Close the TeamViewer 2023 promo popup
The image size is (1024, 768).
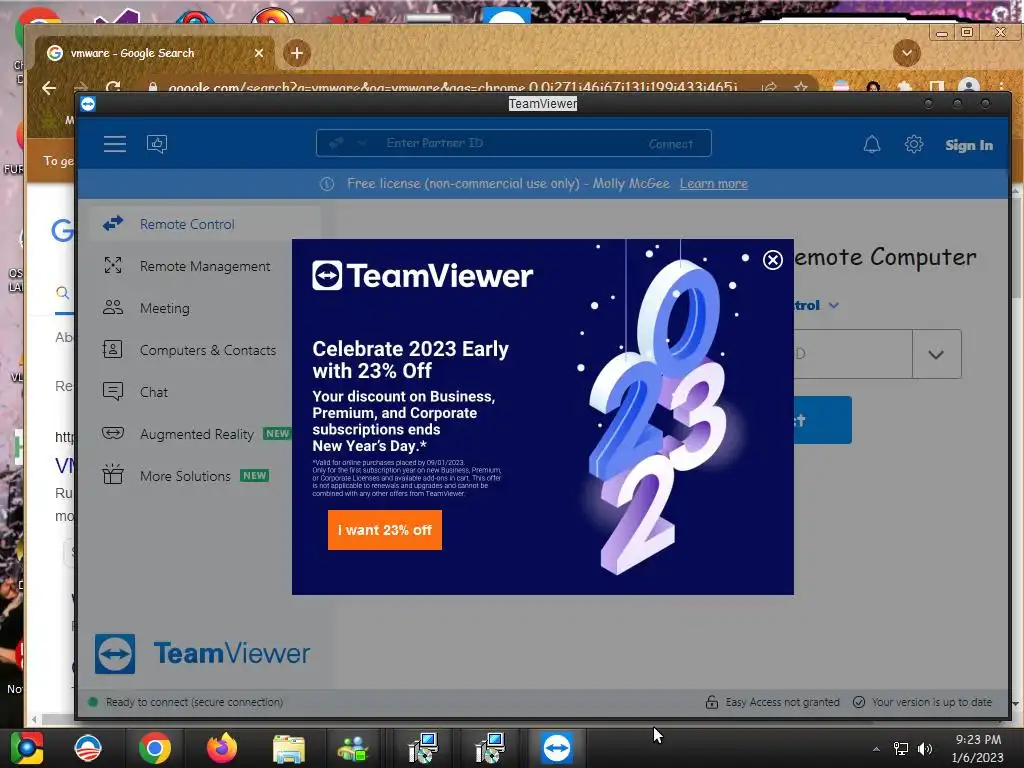click(773, 260)
